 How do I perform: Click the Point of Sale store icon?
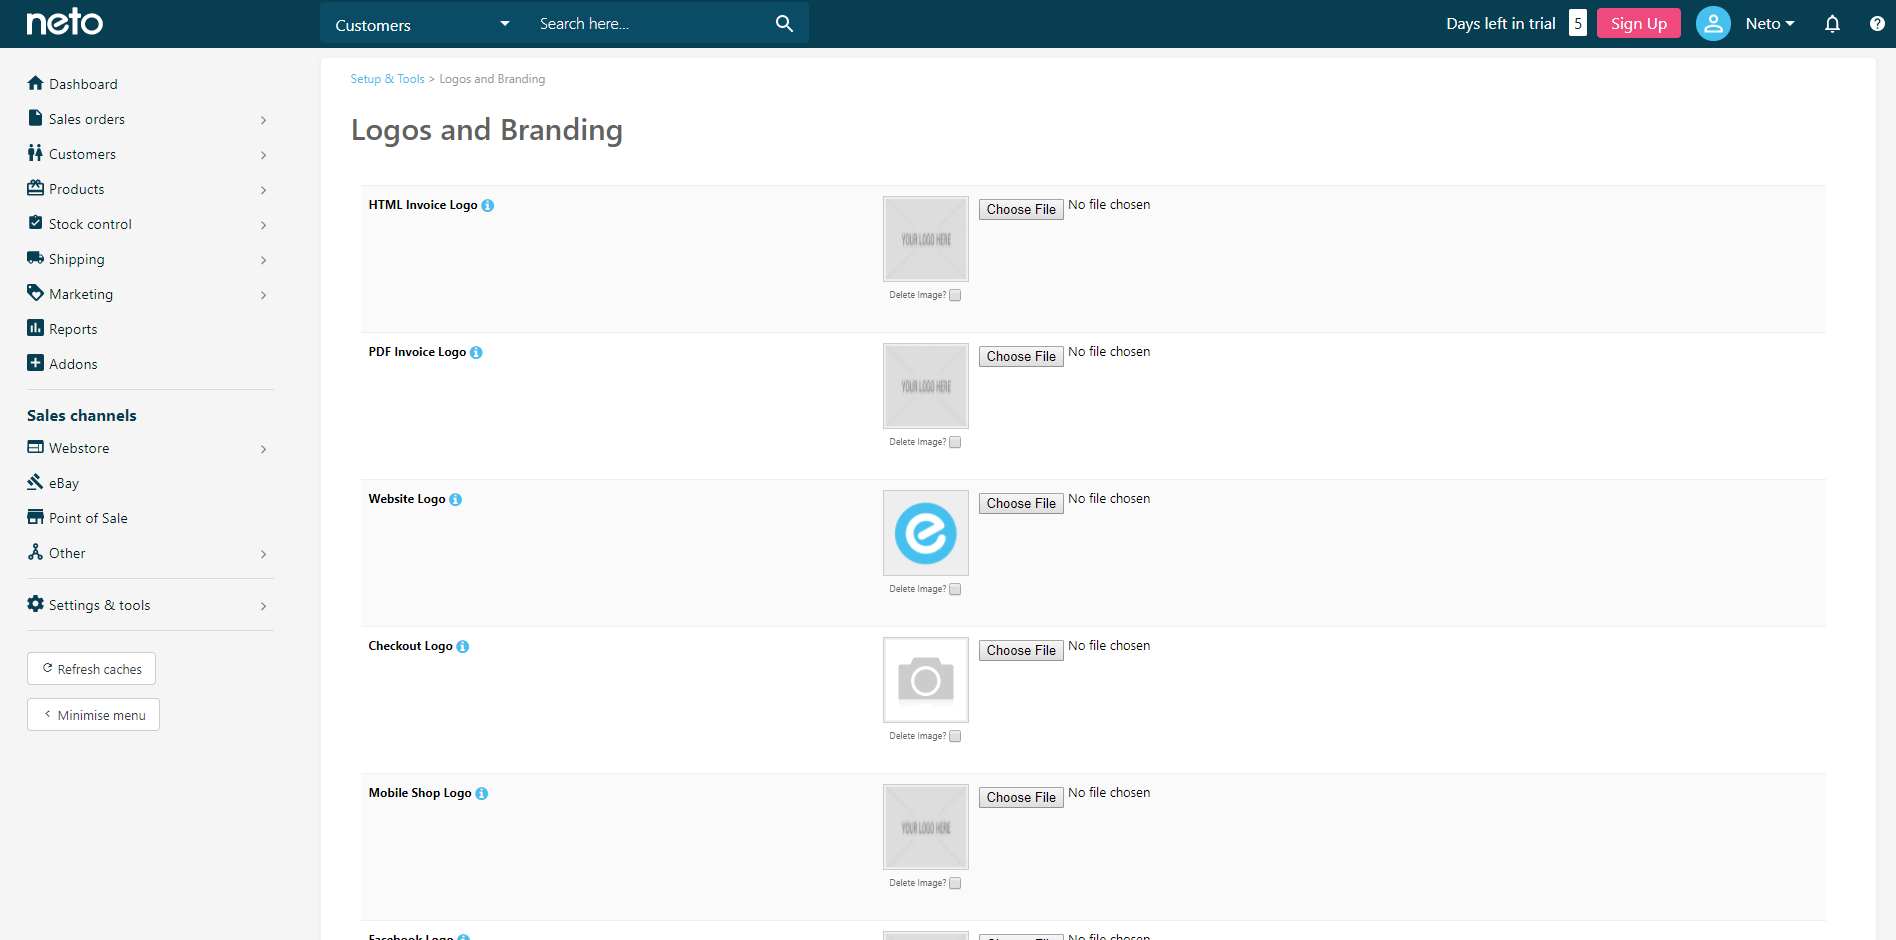coord(35,517)
